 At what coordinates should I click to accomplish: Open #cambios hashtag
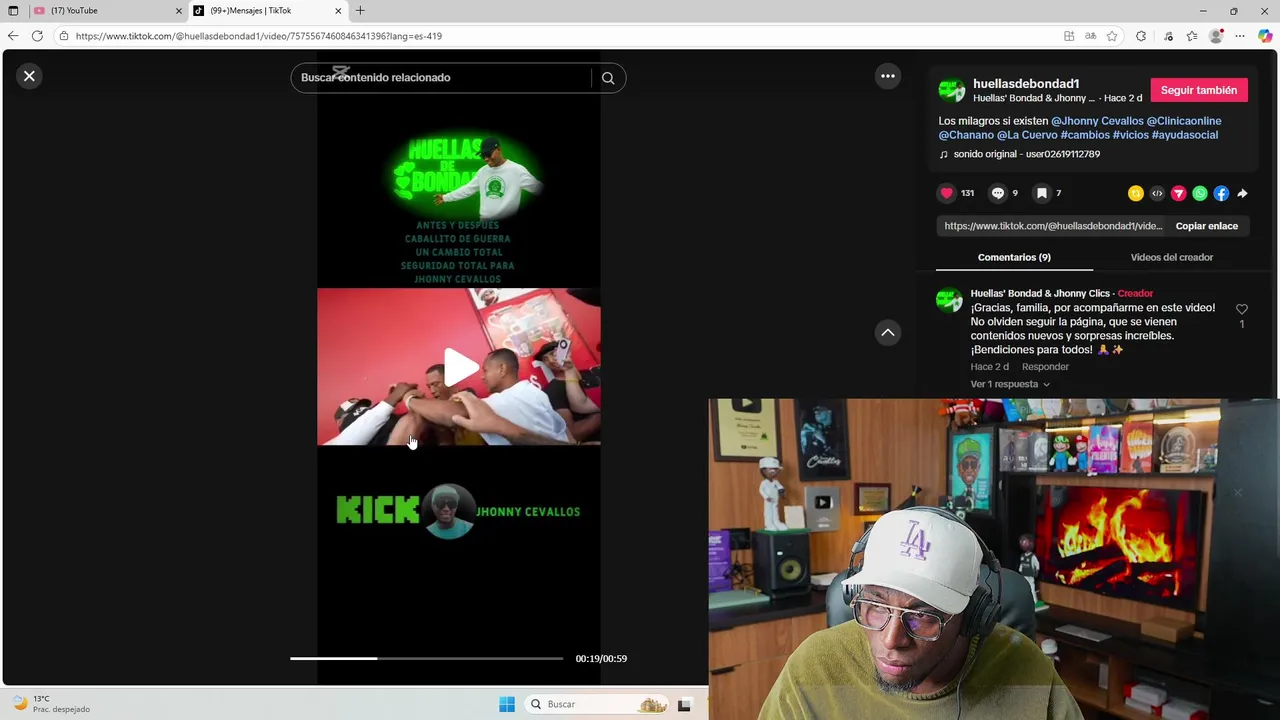[x=1085, y=135]
